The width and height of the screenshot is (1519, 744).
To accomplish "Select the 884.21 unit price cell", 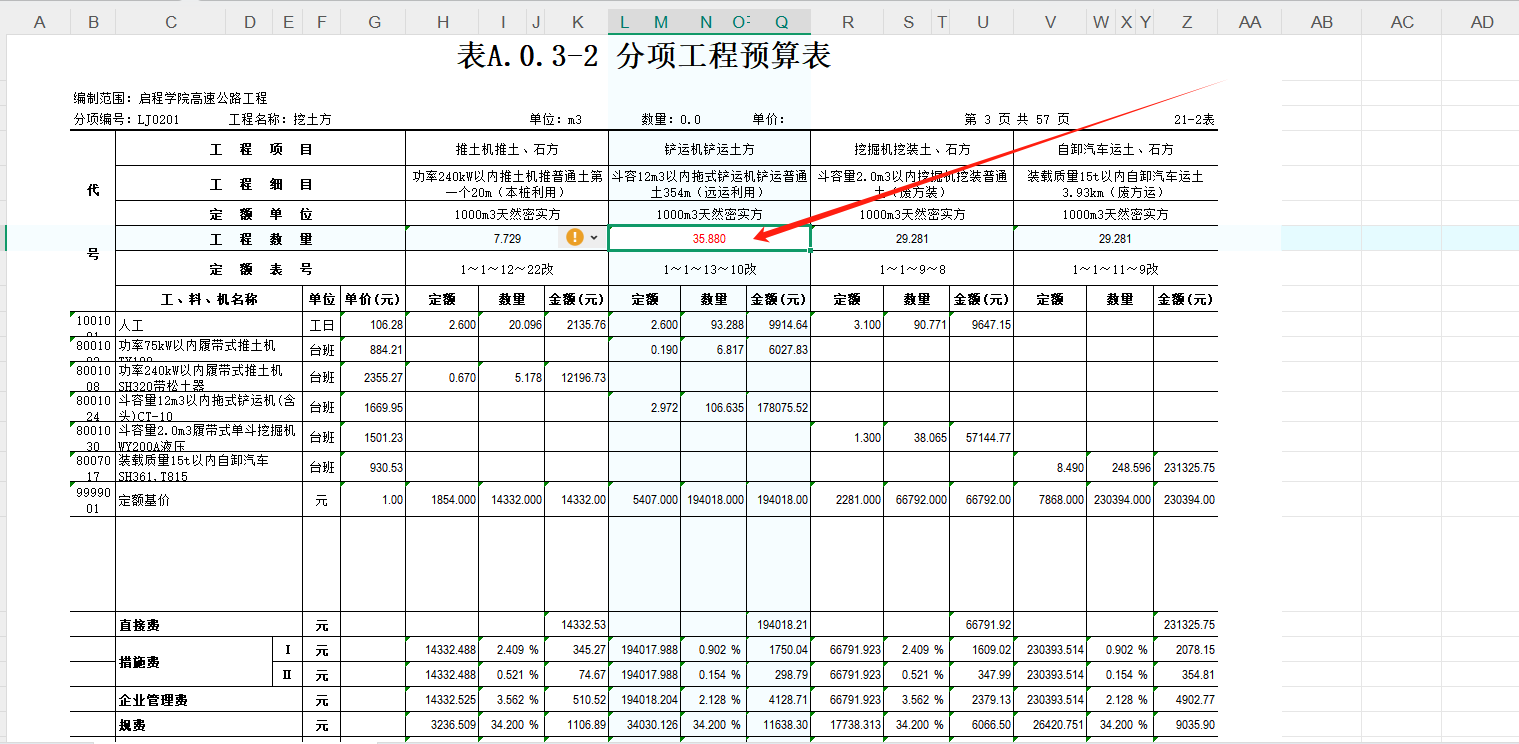I will [373, 350].
